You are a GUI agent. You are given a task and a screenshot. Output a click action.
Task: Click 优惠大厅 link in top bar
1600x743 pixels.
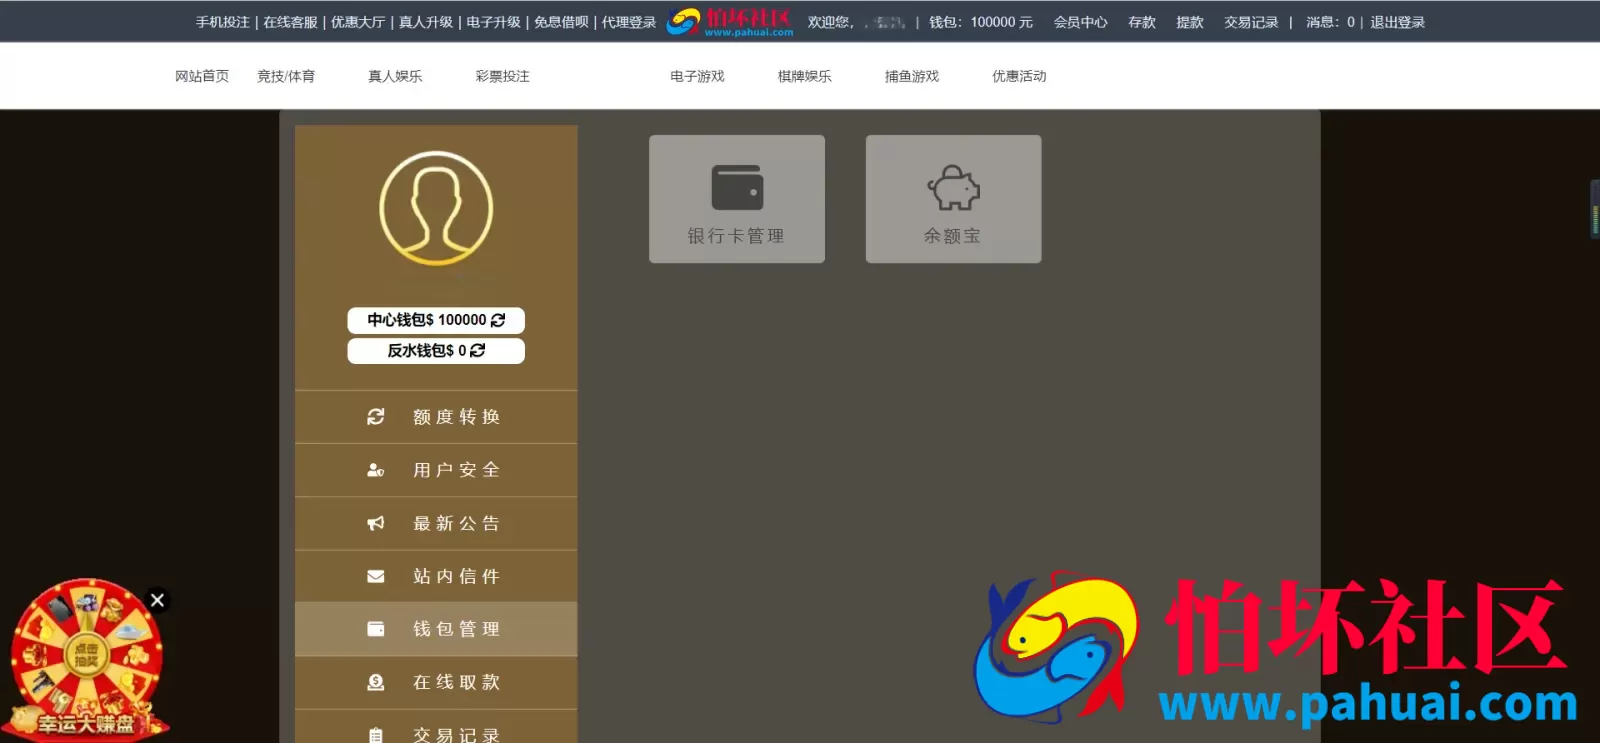pyautogui.click(x=358, y=22)
